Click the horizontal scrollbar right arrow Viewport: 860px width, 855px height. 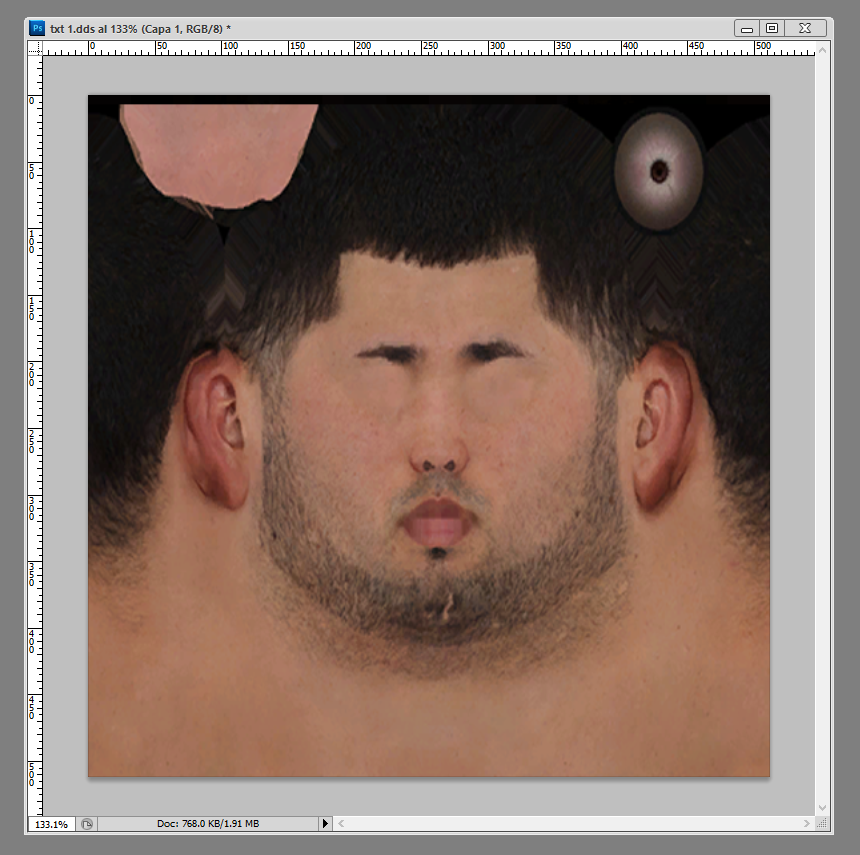coord(806,823)
